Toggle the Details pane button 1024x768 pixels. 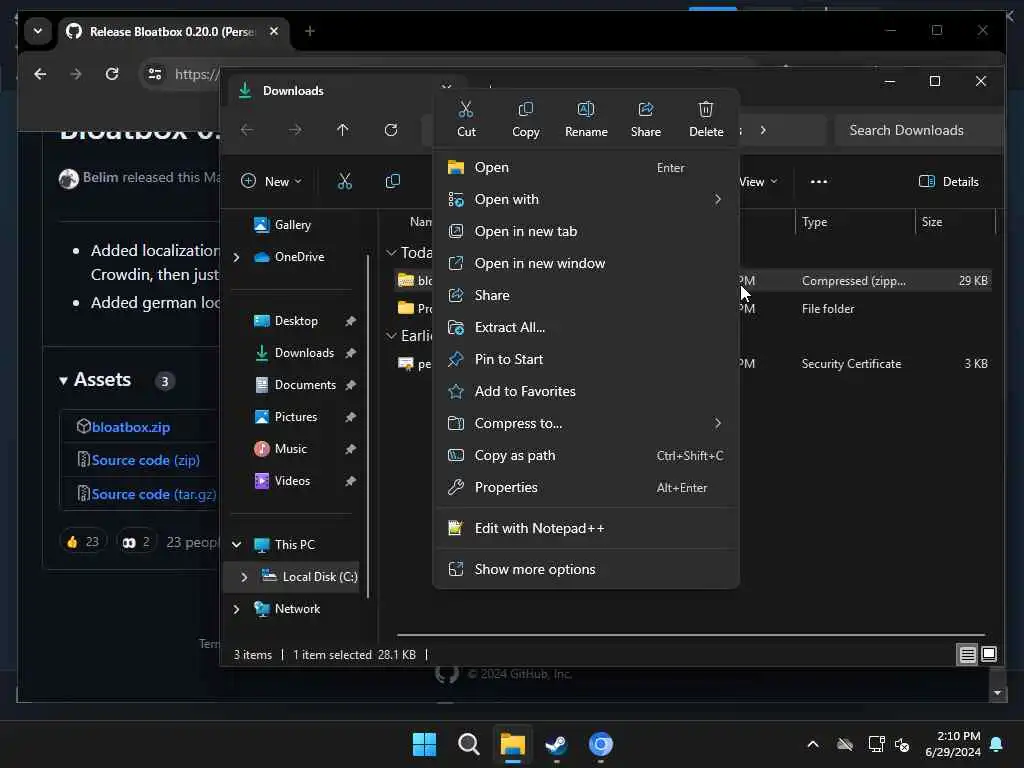tap(949, 182)
